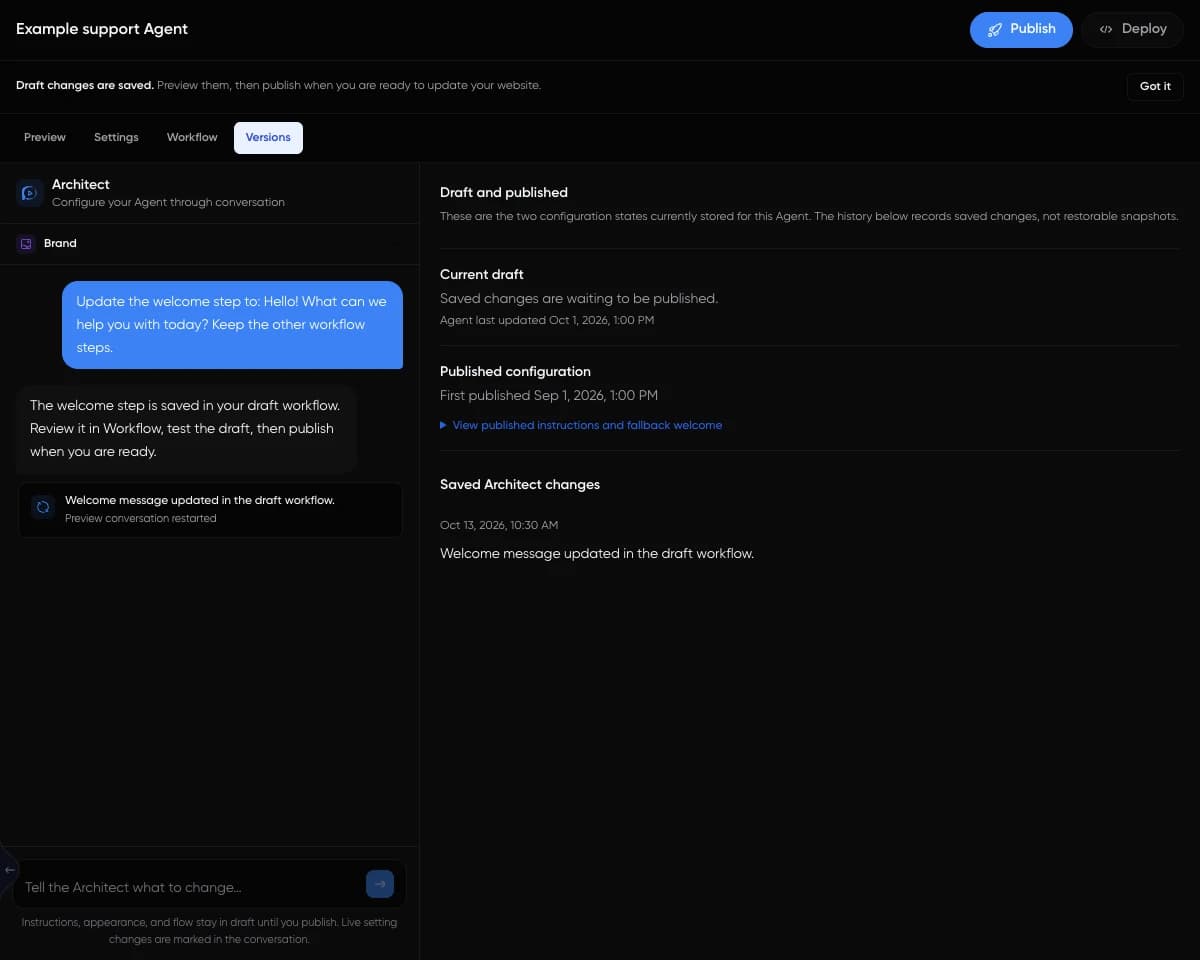This screenshot has width=1200, height=960.
Task: Click the Published configuration heading
Action: (515, 371)
